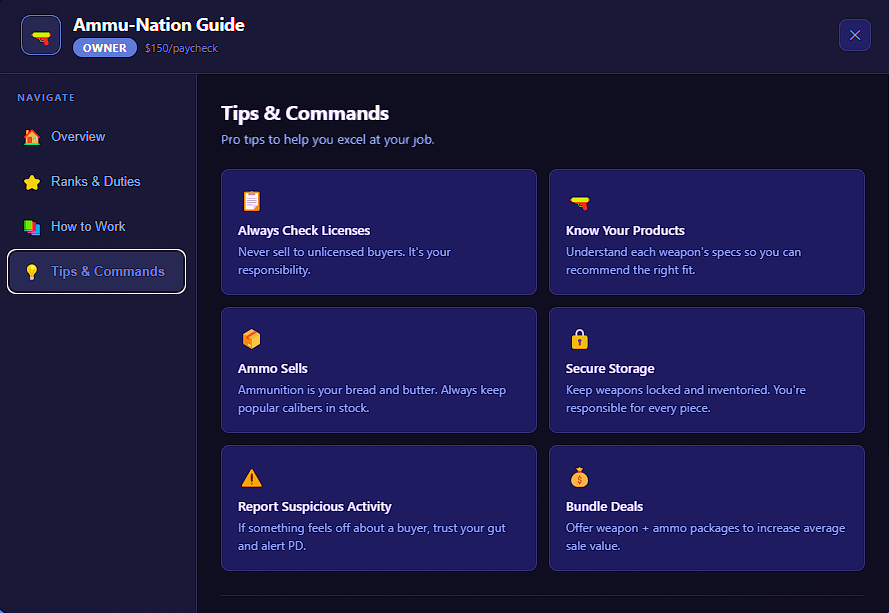Screen dimensions: 889x613
Task: Select the Tips & Commands nav item
Action: (x=96, y=272)
